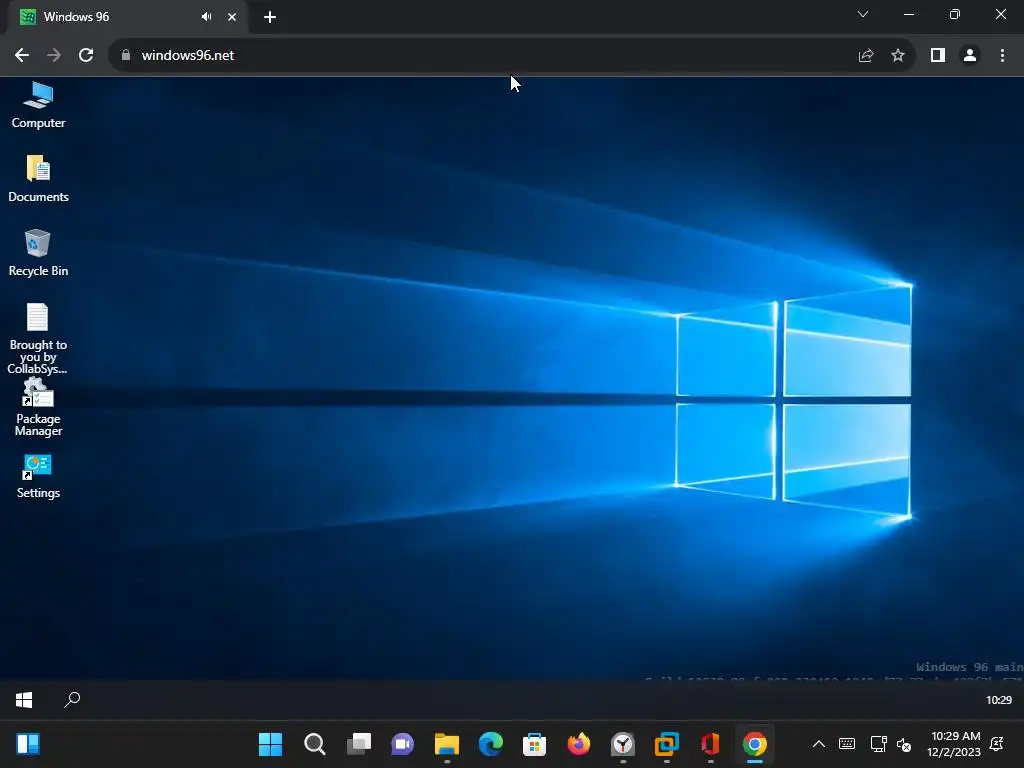Launch Firefox from the taskbar
This screenshot has height=768, width=1024.
pyautogui.click(x=579, y=744)
